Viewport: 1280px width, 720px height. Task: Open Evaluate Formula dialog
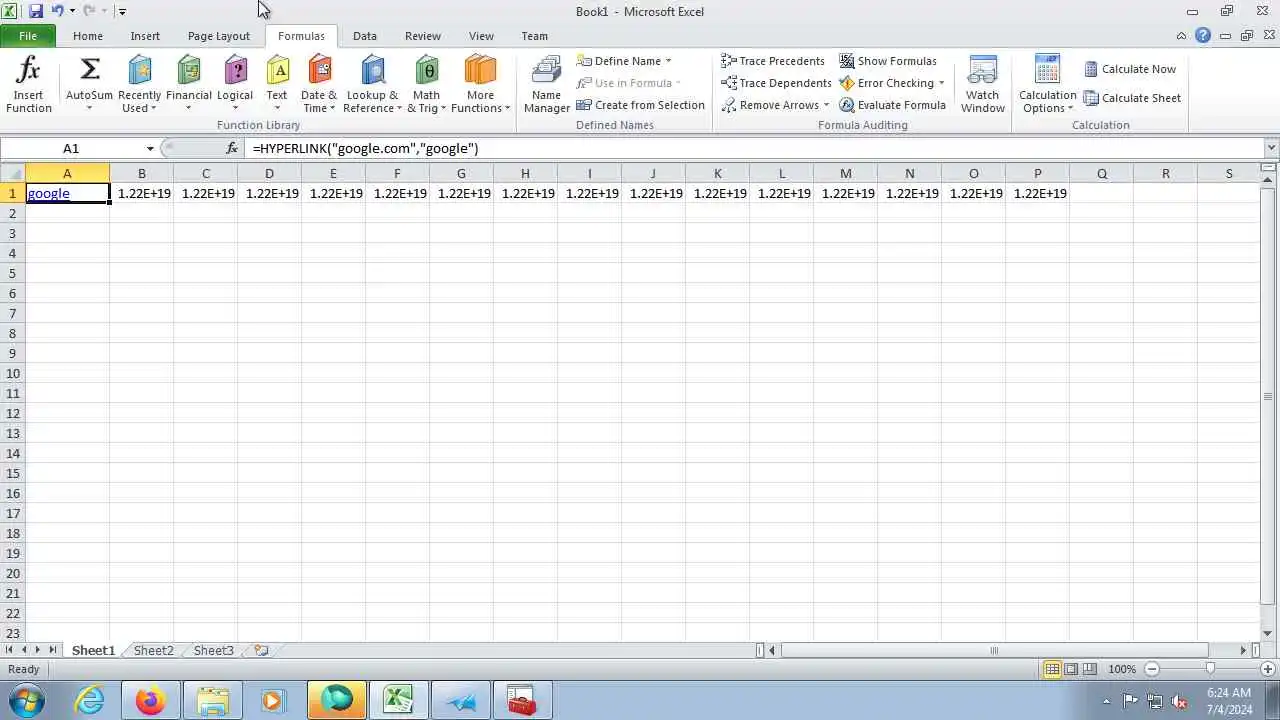[892, 105]
